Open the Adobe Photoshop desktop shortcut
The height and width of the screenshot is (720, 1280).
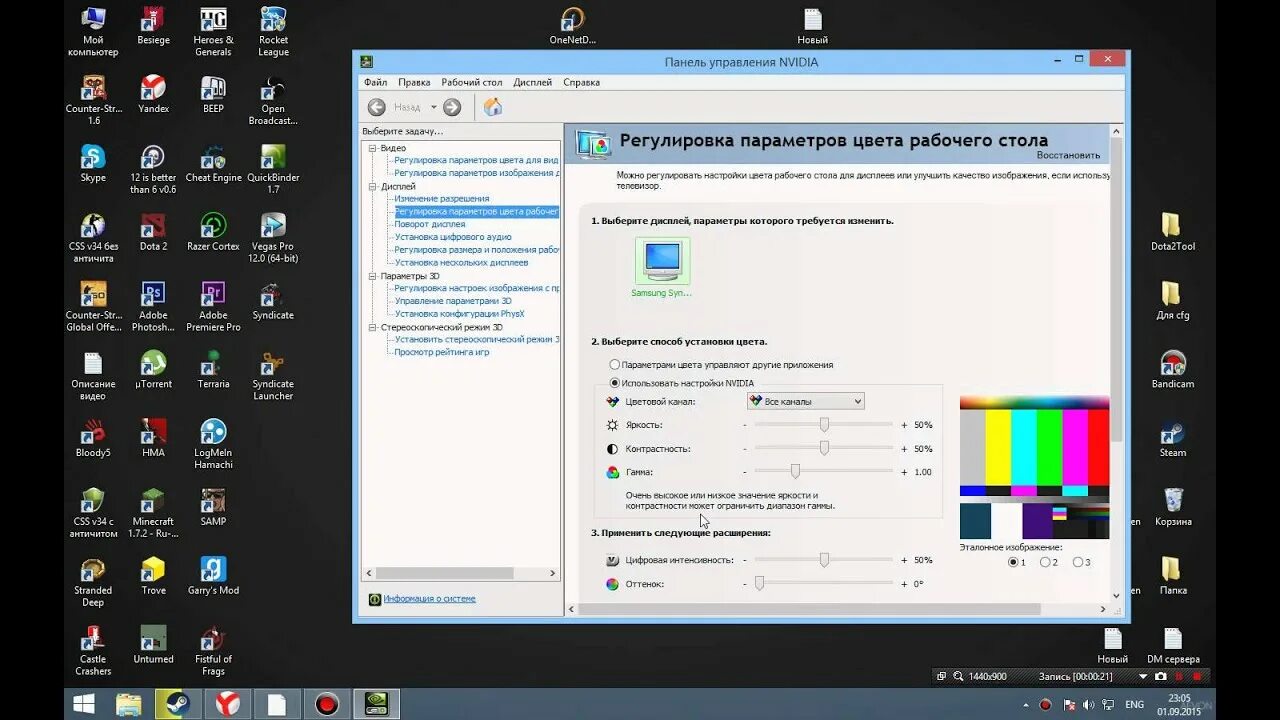coord(153,308)
